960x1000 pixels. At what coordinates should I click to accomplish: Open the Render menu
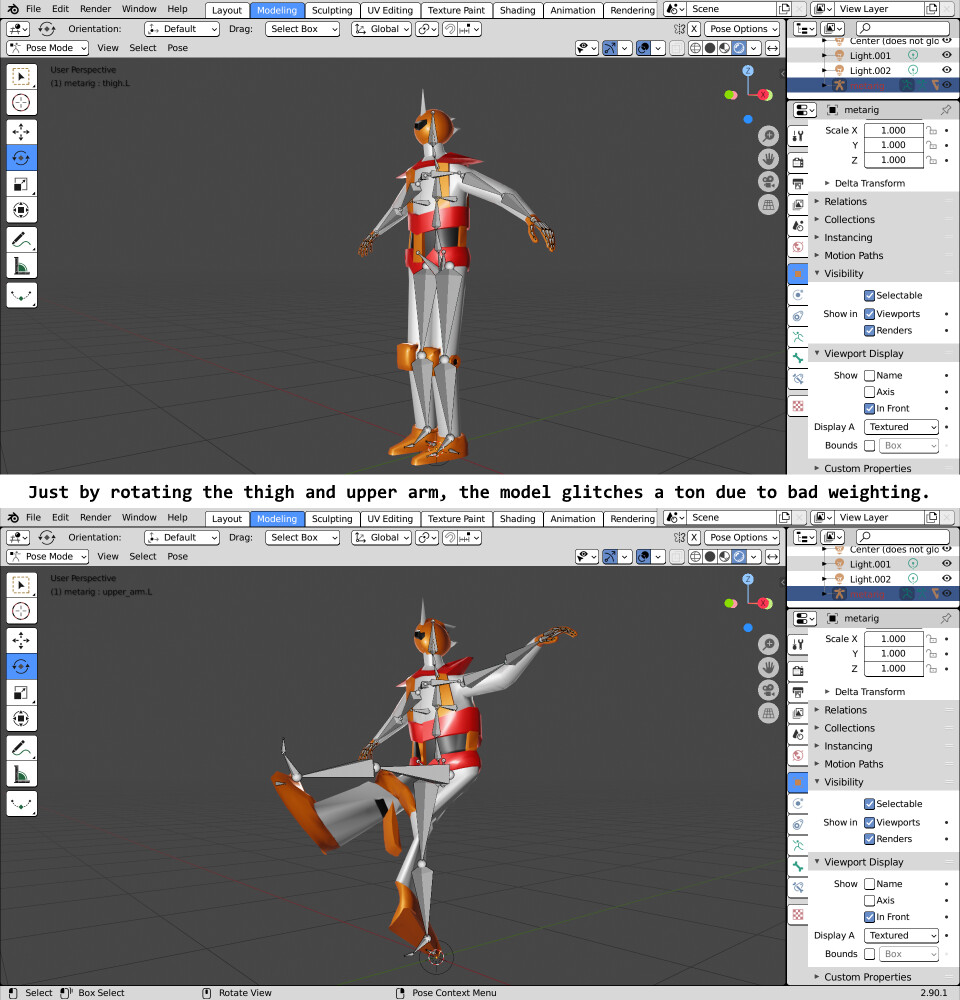[95, 9]
